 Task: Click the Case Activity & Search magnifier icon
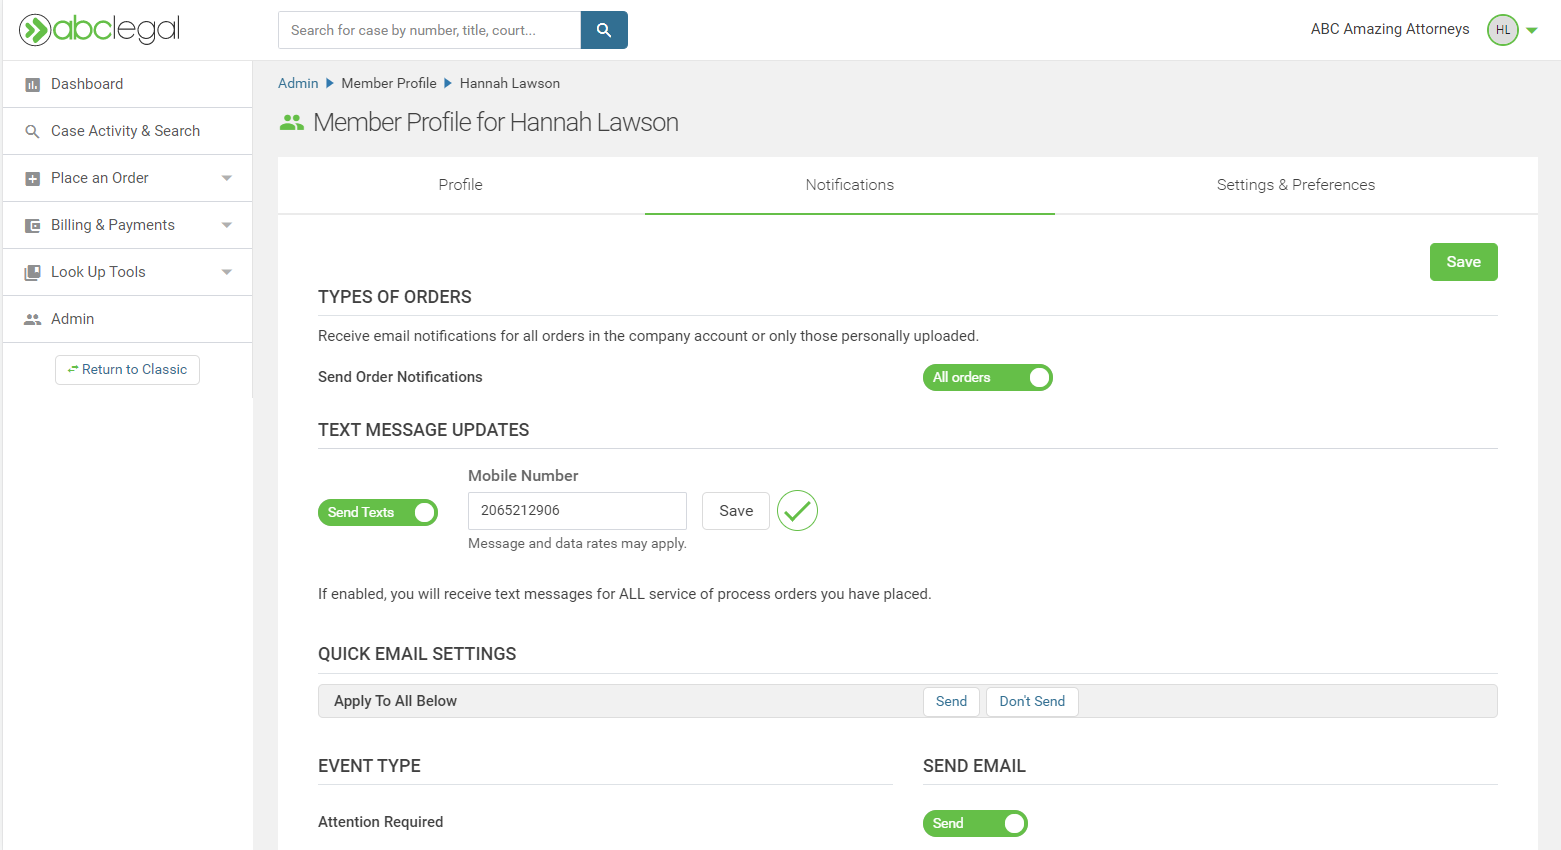click(x=32, y=132)
